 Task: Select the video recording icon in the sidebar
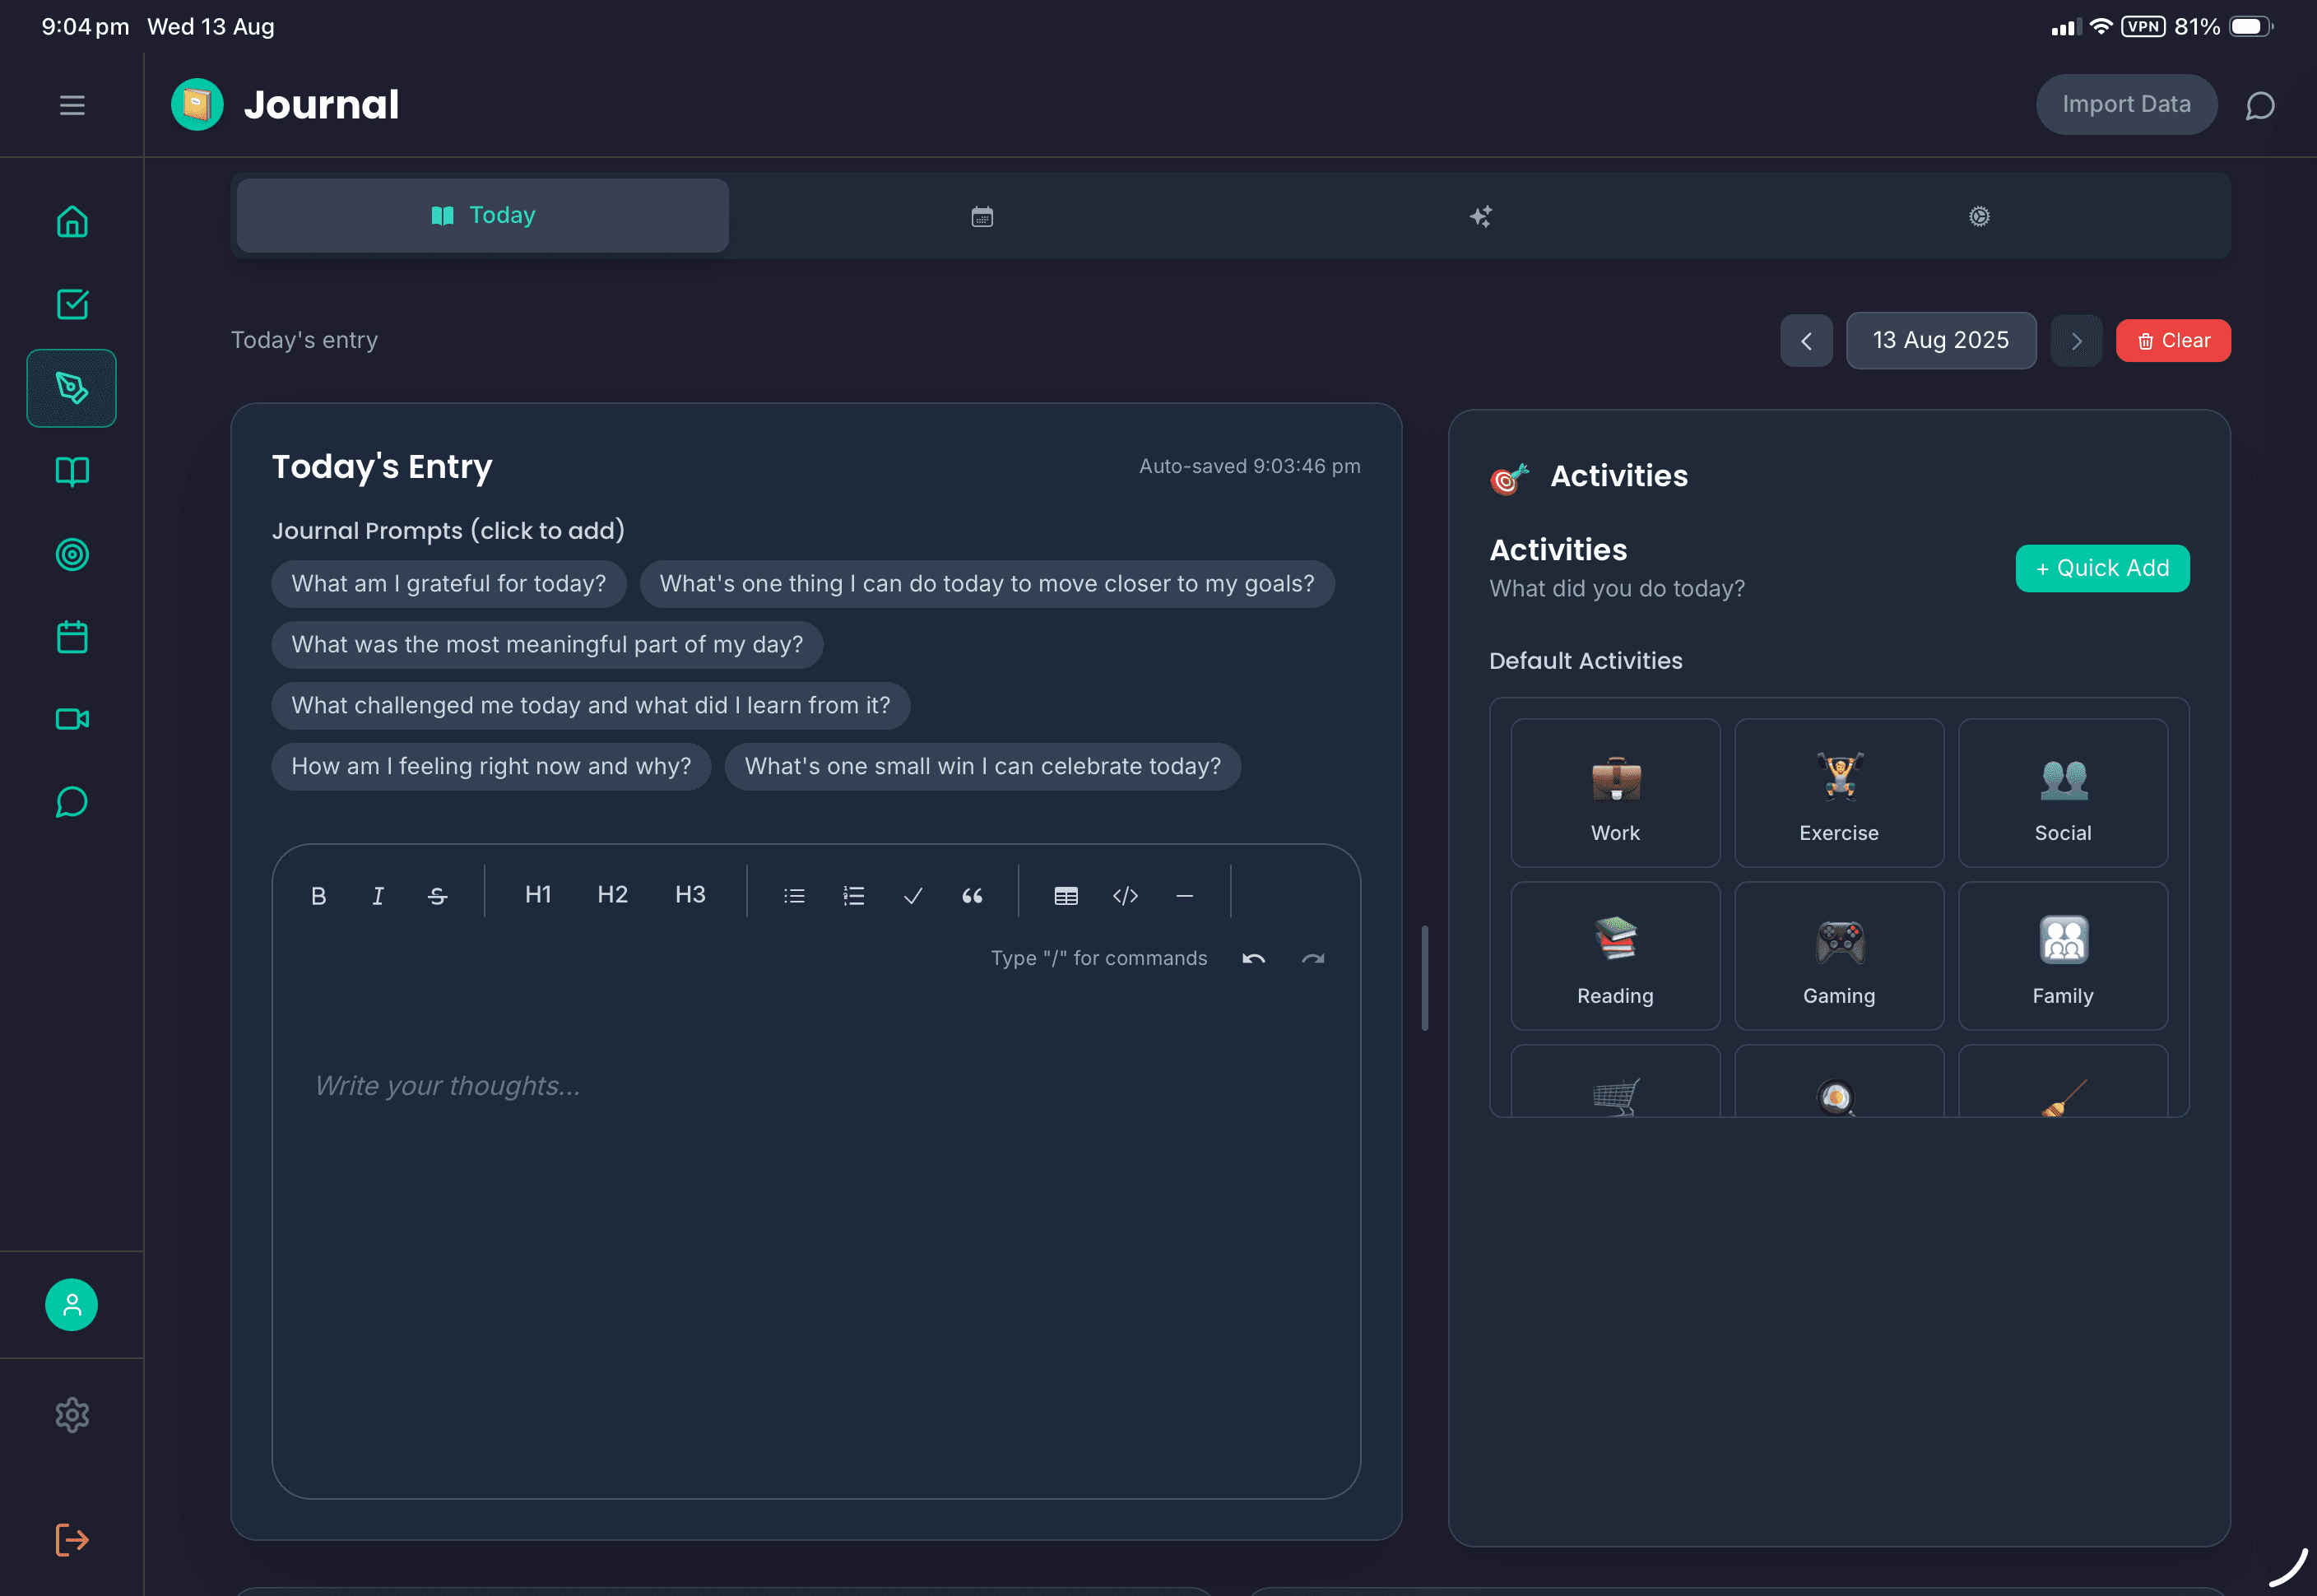coord(71,718)
